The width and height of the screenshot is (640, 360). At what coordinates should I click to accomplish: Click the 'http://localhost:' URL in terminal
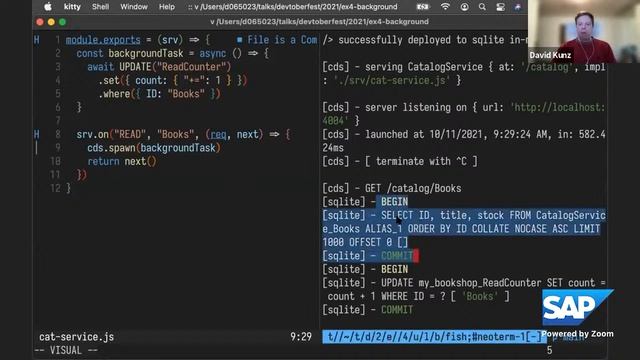pos(557,107)
